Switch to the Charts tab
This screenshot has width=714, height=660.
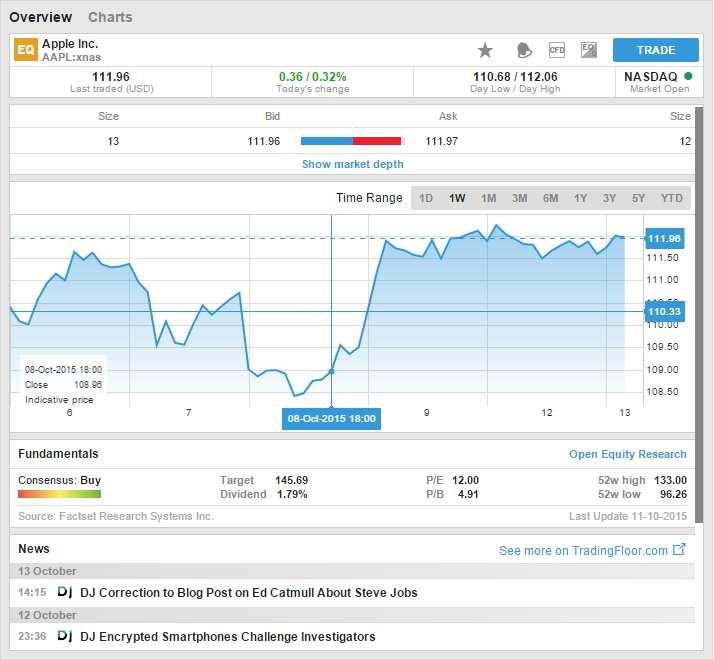[110, 17]
